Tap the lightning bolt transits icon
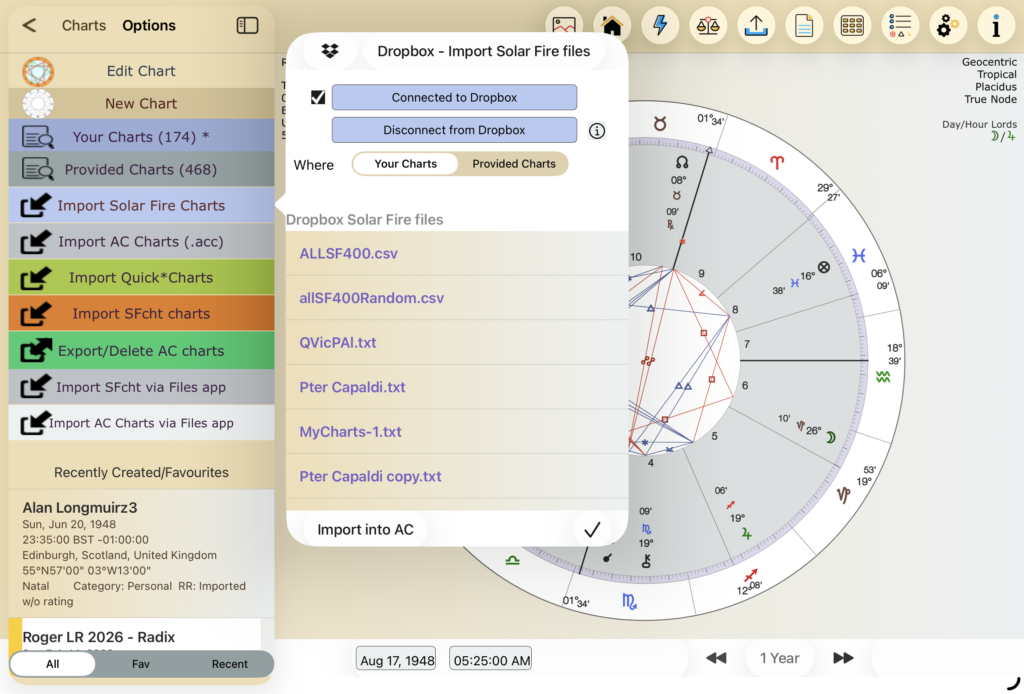This screenshot has height=694, width=1024. 660,25
